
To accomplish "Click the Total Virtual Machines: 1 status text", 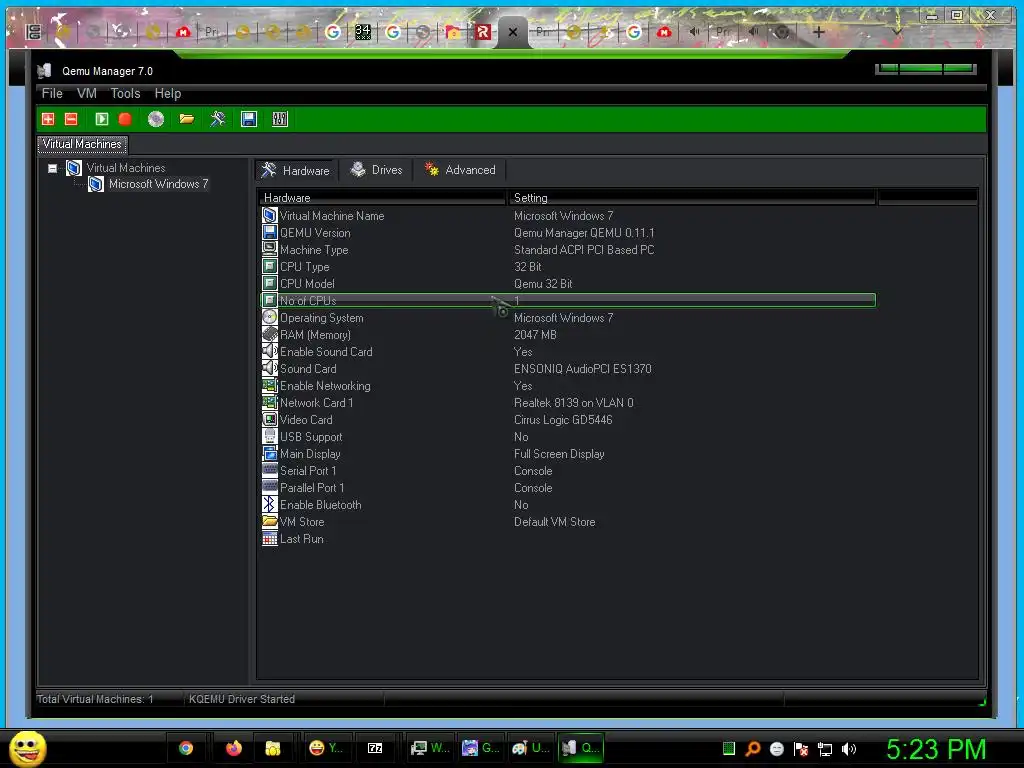I will [x=95, y=699].
